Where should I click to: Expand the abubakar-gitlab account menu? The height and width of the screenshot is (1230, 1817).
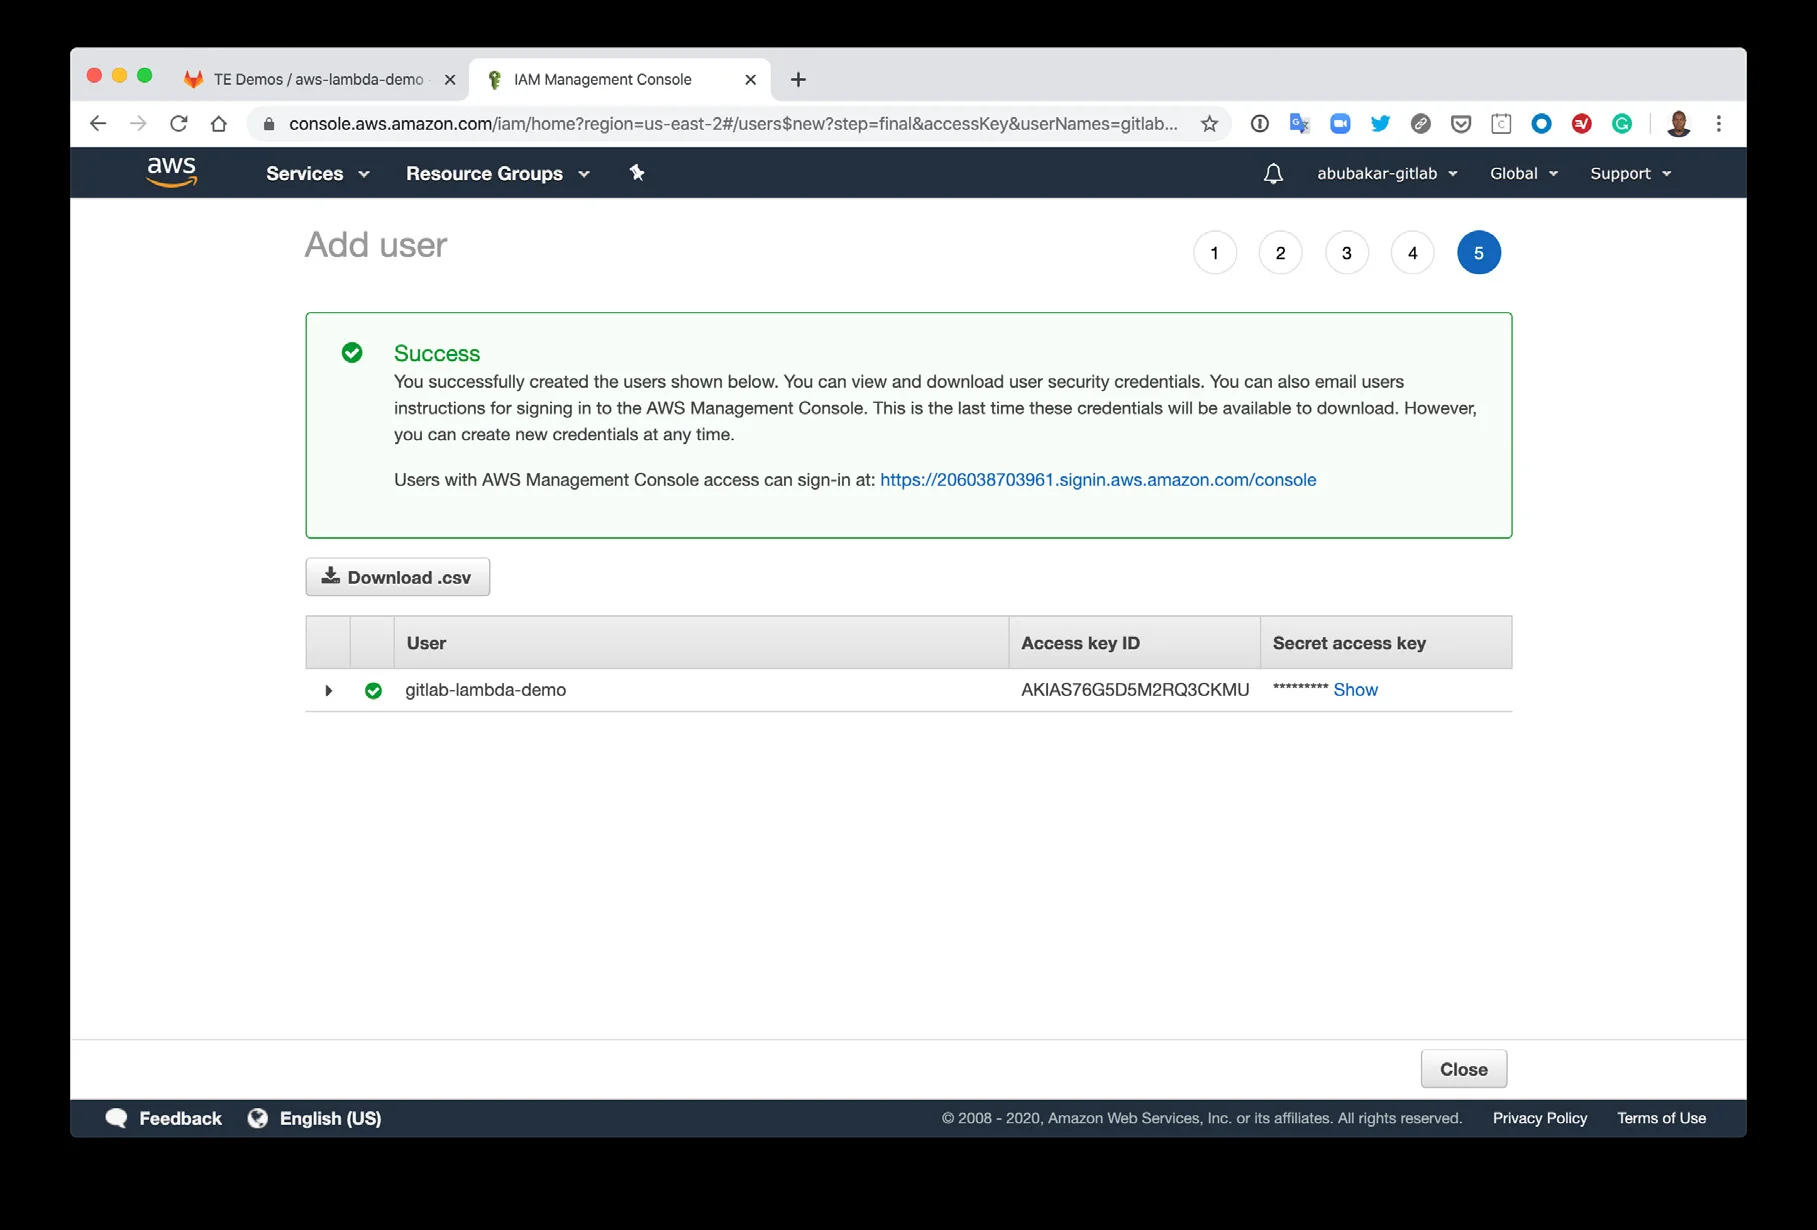coord(1386,174)
